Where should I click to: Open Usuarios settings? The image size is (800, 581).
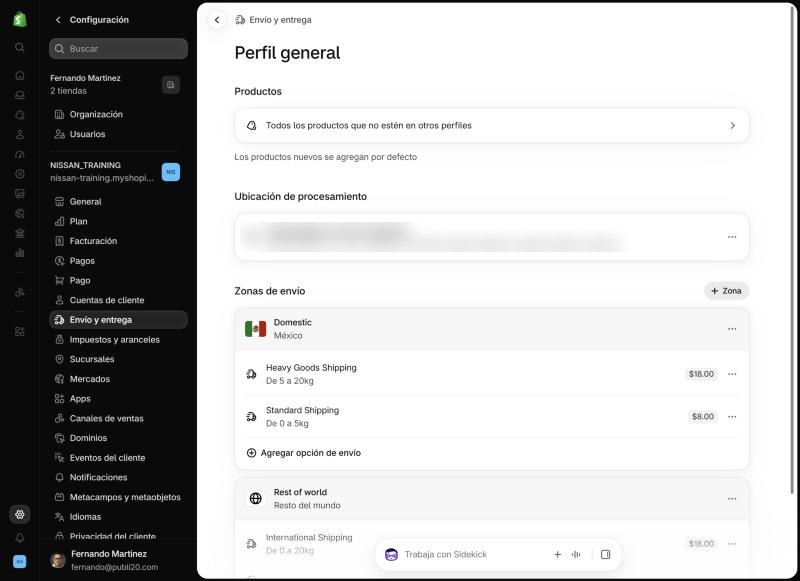tap(118, 134)
